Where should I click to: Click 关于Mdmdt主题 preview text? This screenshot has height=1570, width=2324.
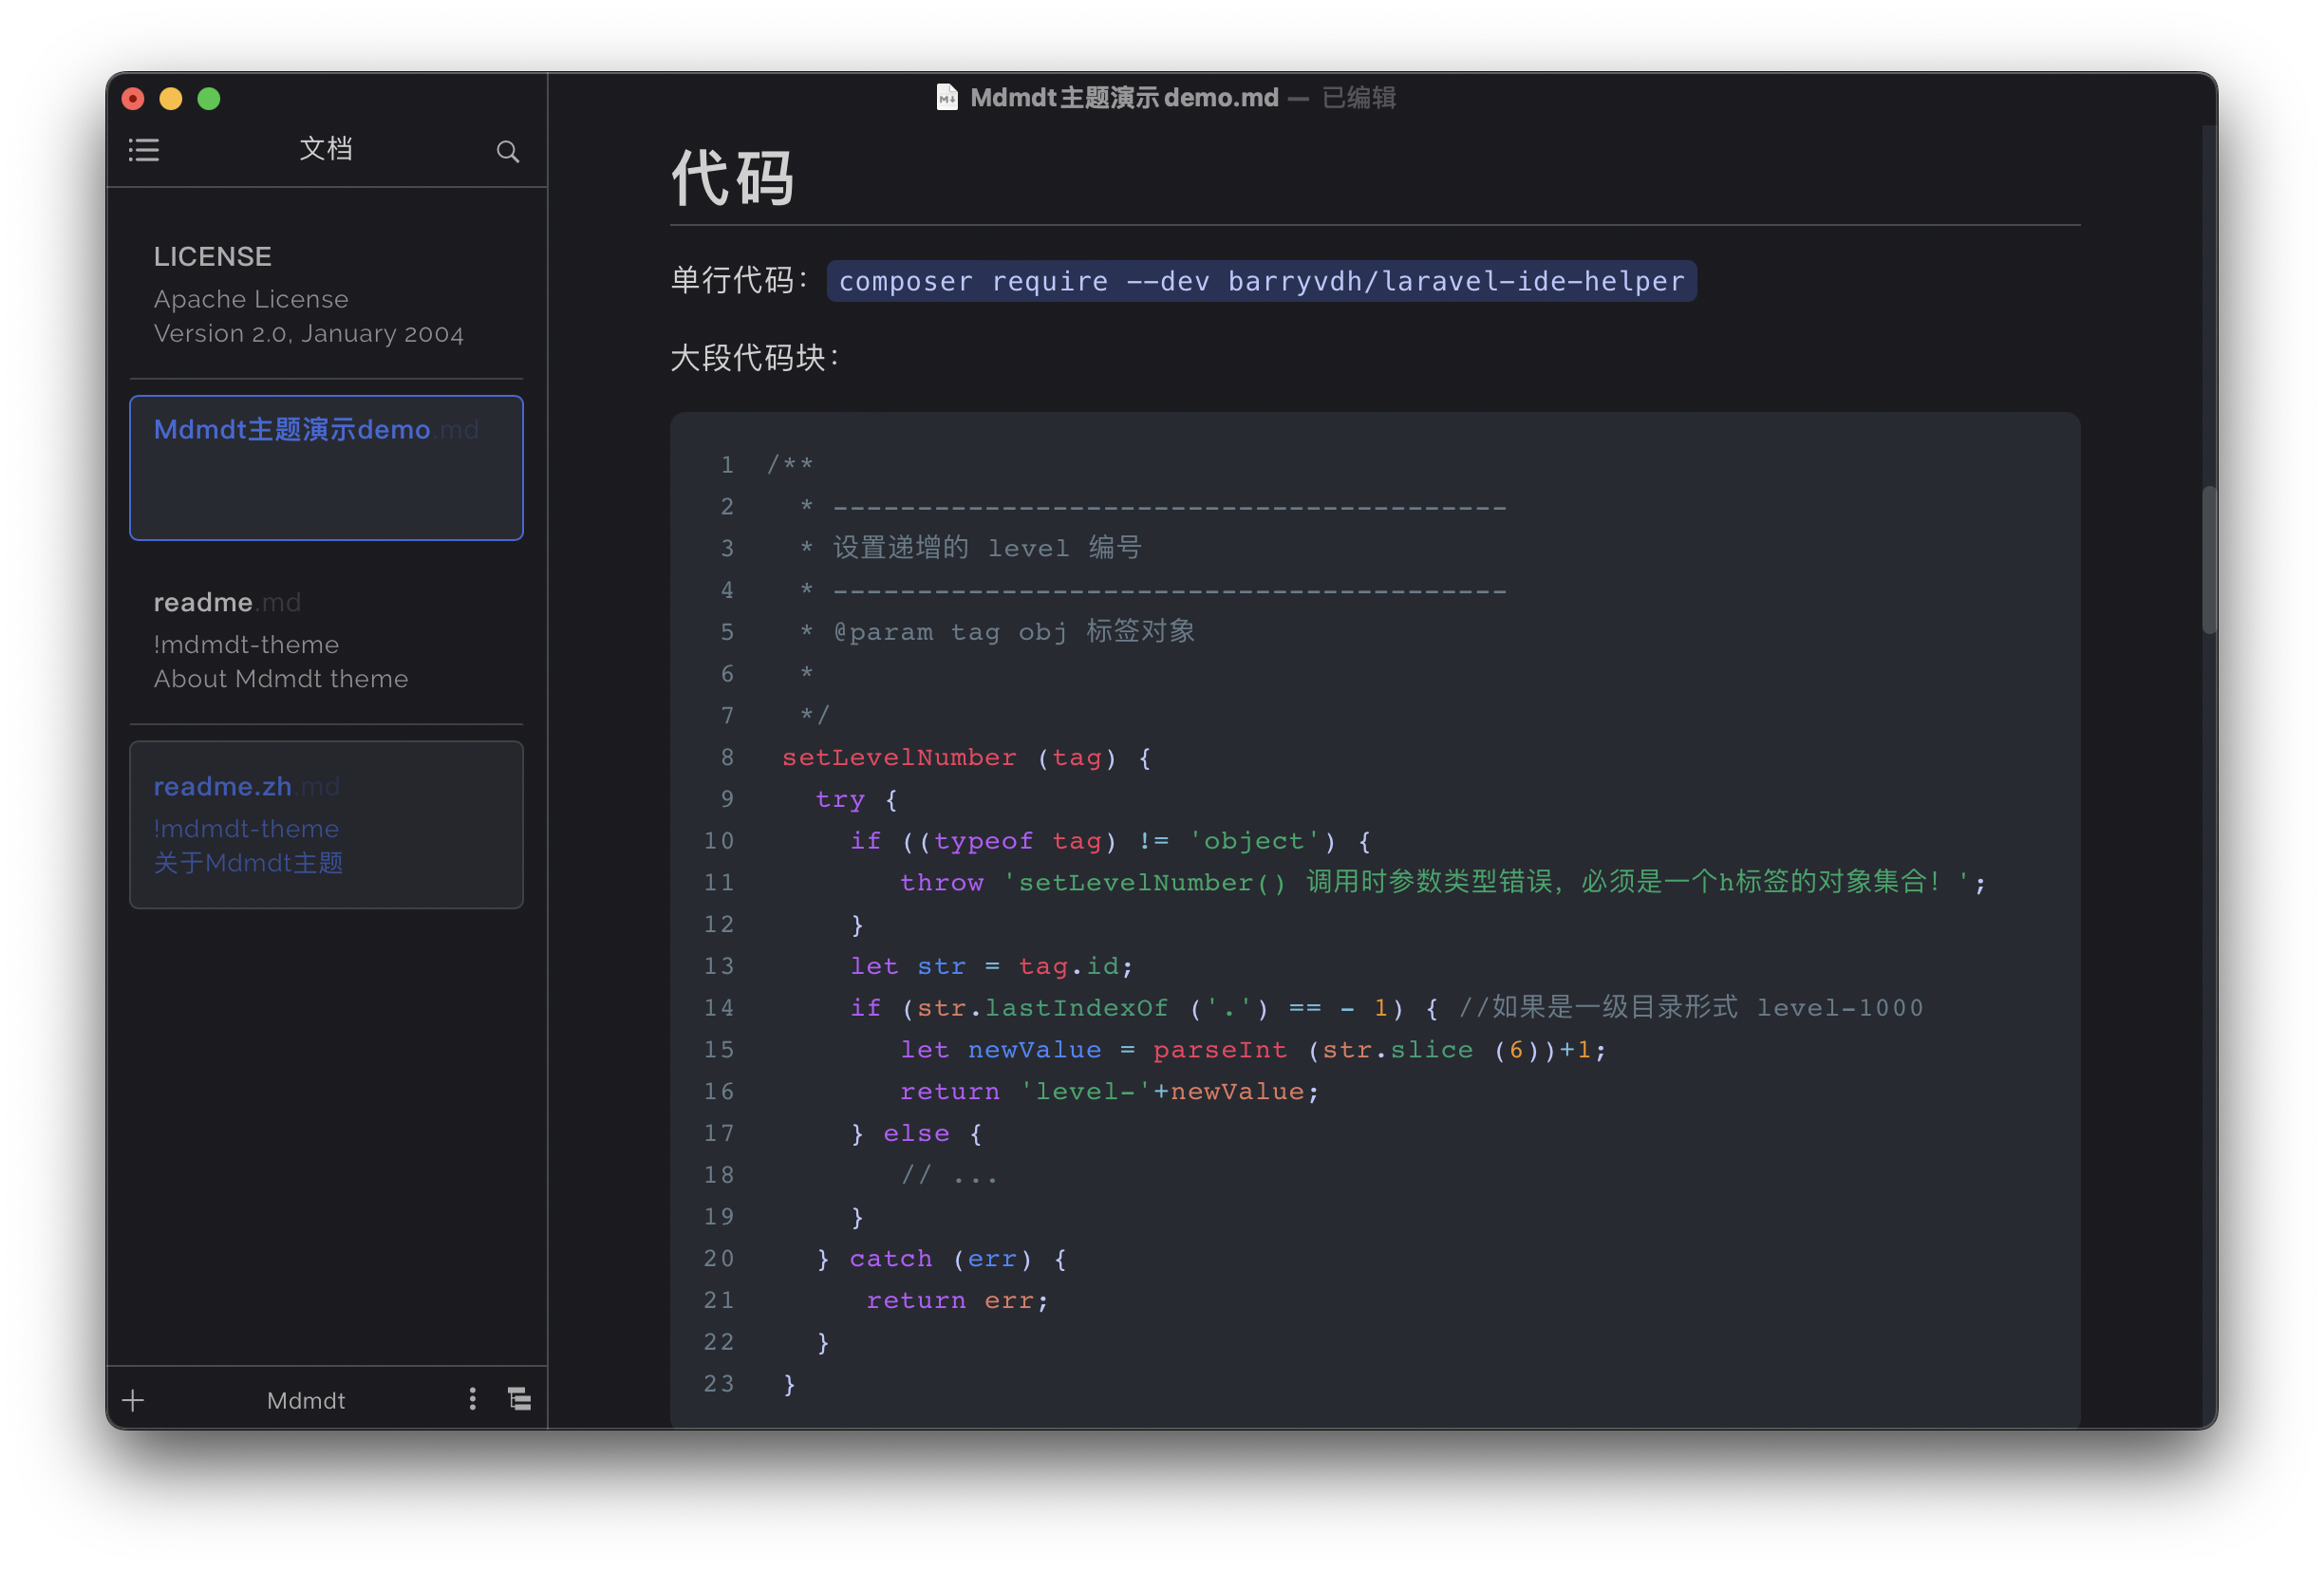[248, 863]
